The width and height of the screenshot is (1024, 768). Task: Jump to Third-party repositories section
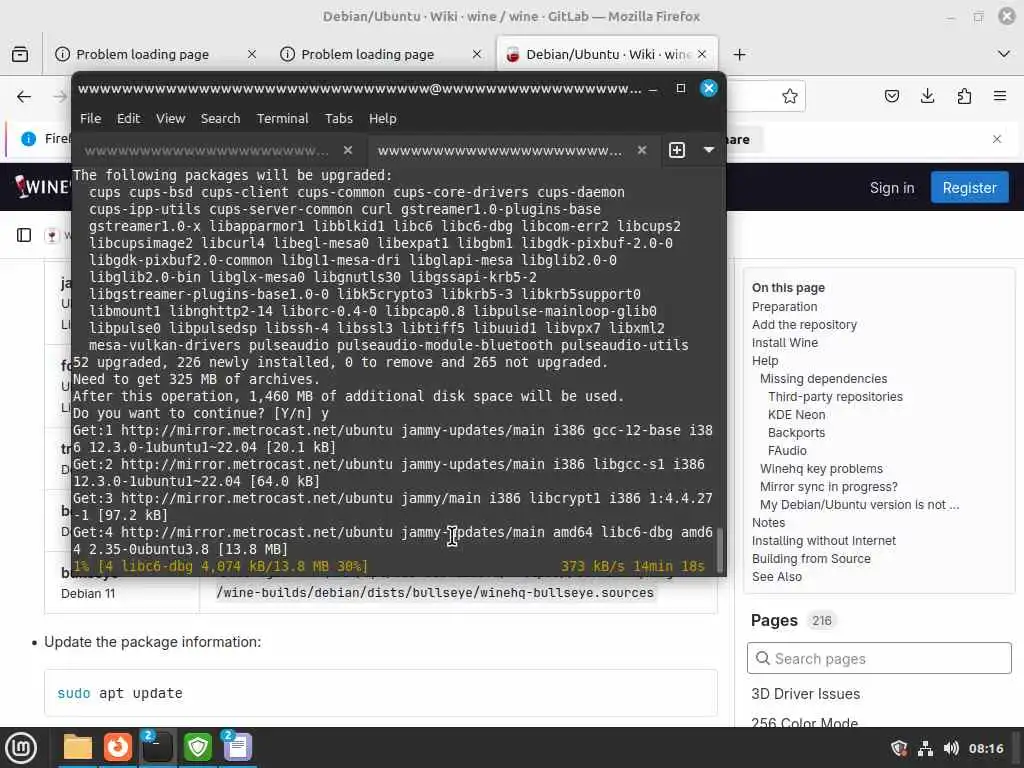835,397
